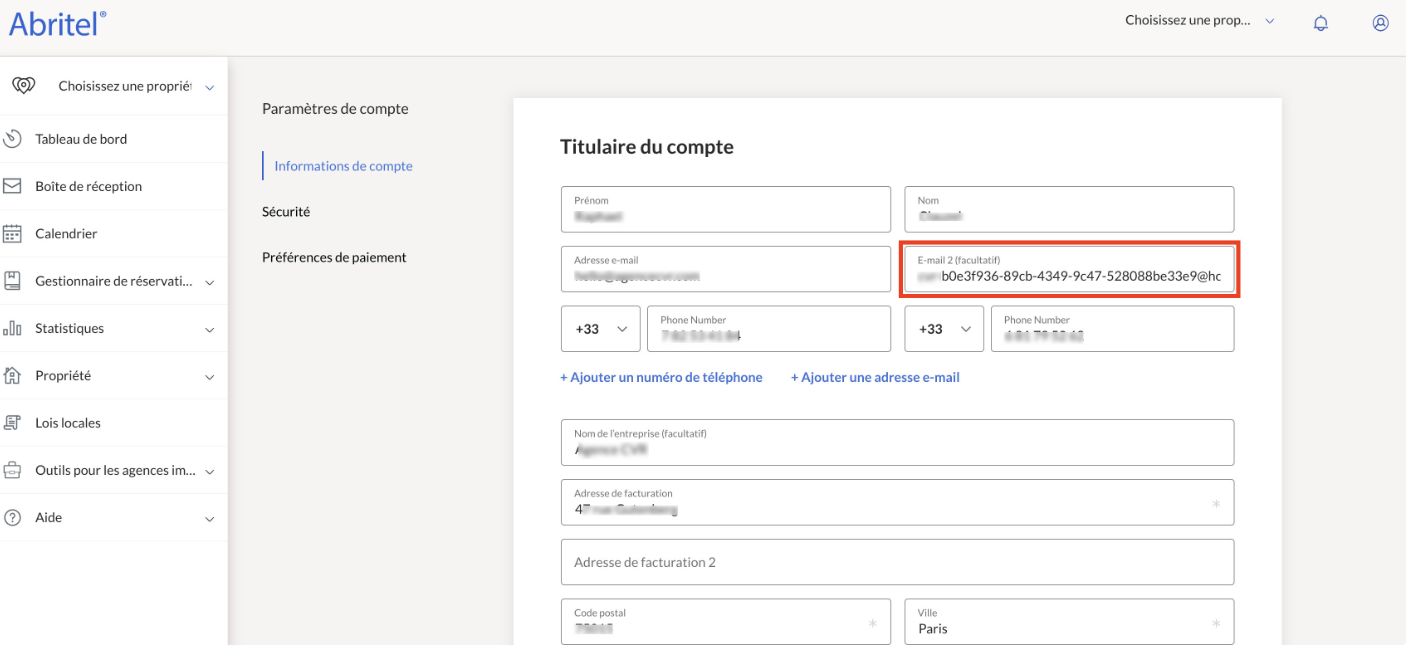Image resolution: width=1412 pixels, height=662 pixels.
Task: Open the user profile icon
Action: pos(1381,23)
